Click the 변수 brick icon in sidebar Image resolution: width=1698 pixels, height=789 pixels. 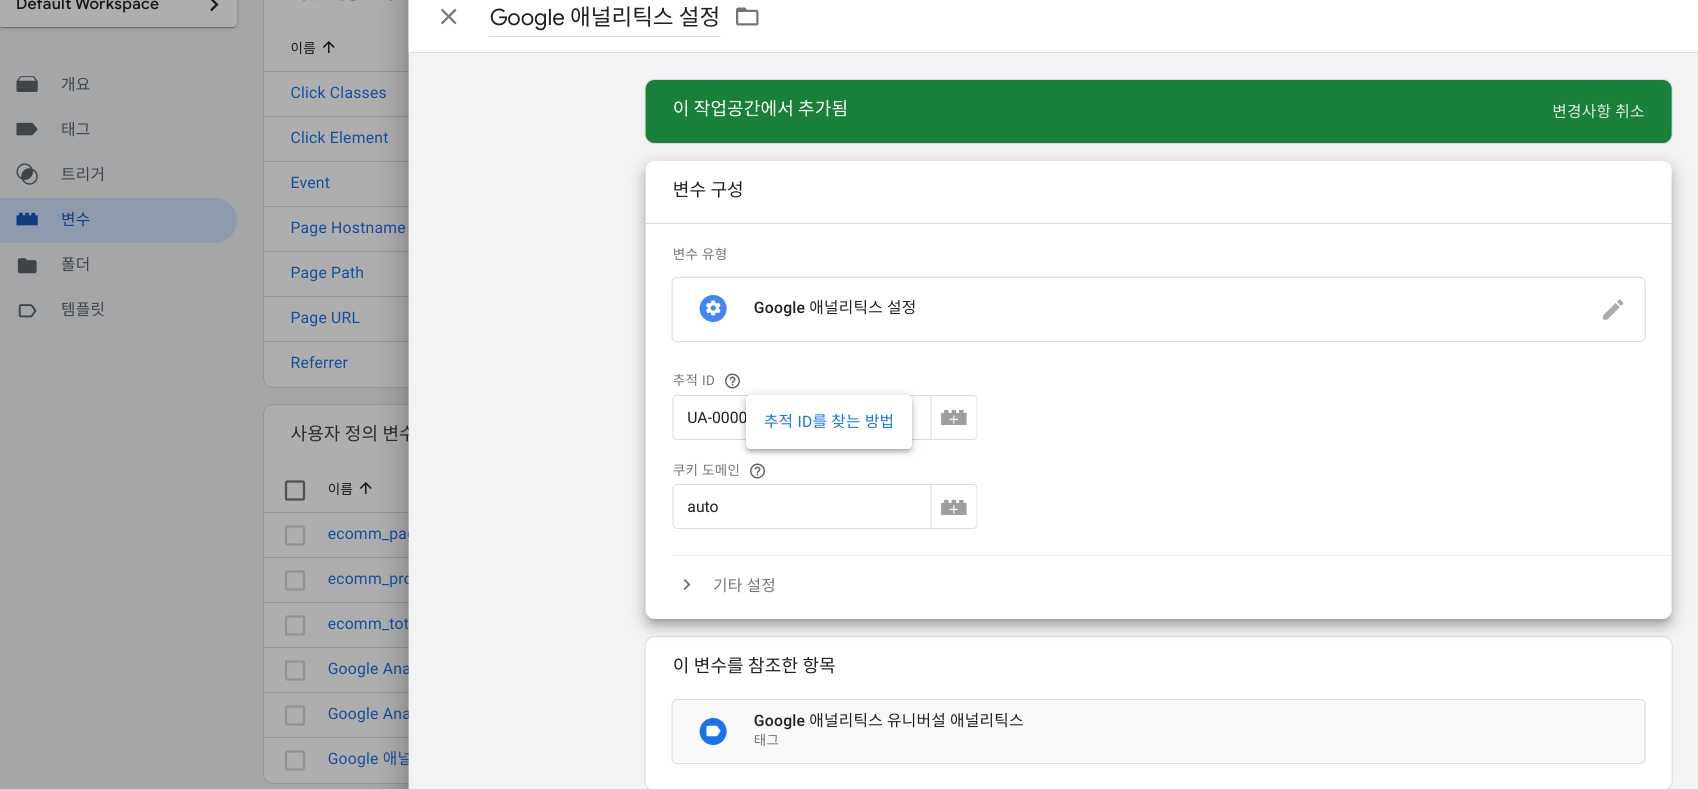click(27, 219)
